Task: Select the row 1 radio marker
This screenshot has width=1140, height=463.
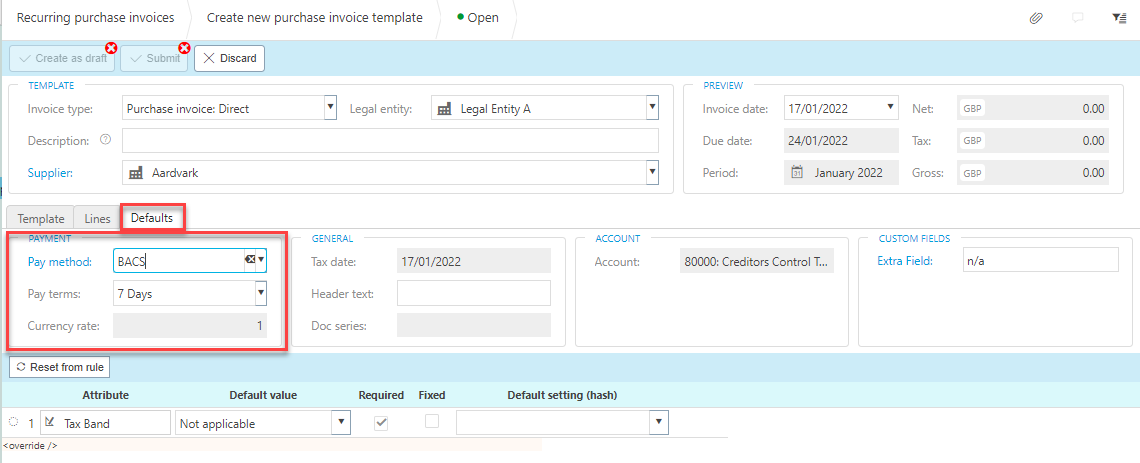Action: click(14, 423)
